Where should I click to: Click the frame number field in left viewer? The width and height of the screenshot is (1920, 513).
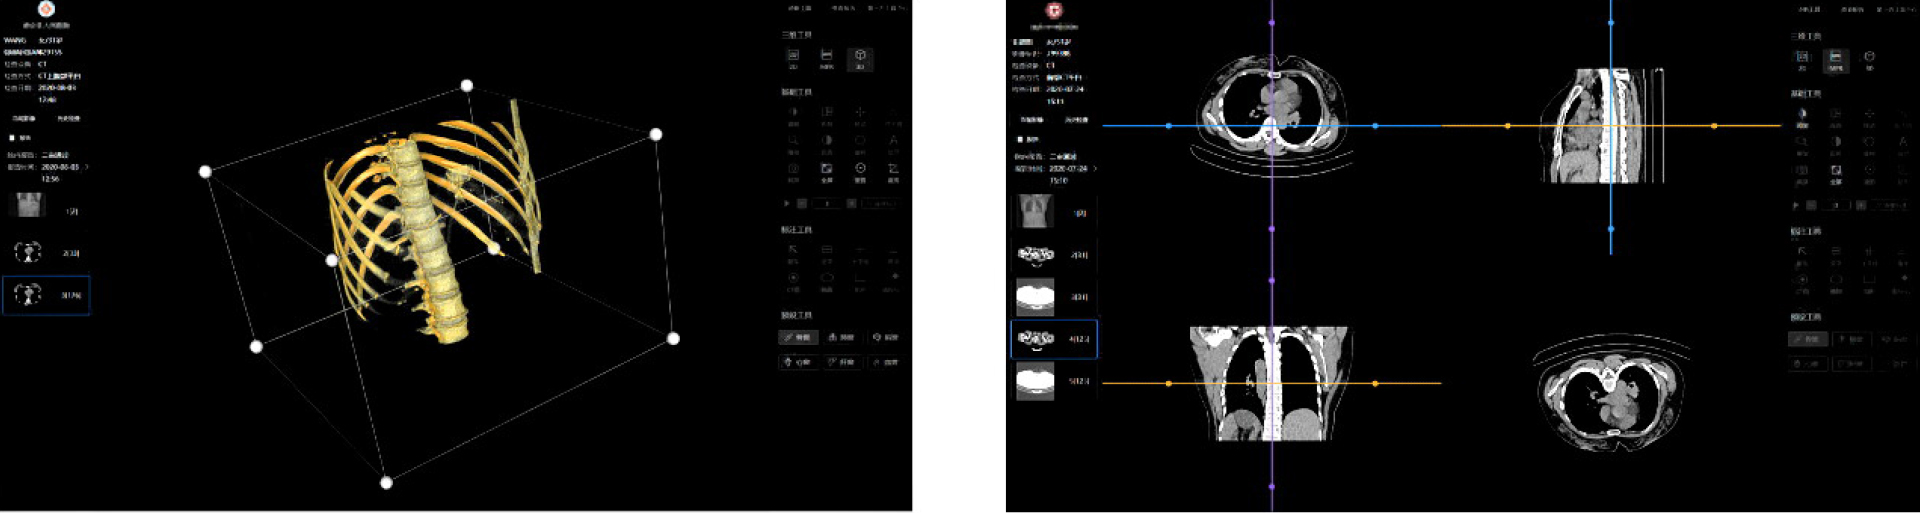pos(826,203)
